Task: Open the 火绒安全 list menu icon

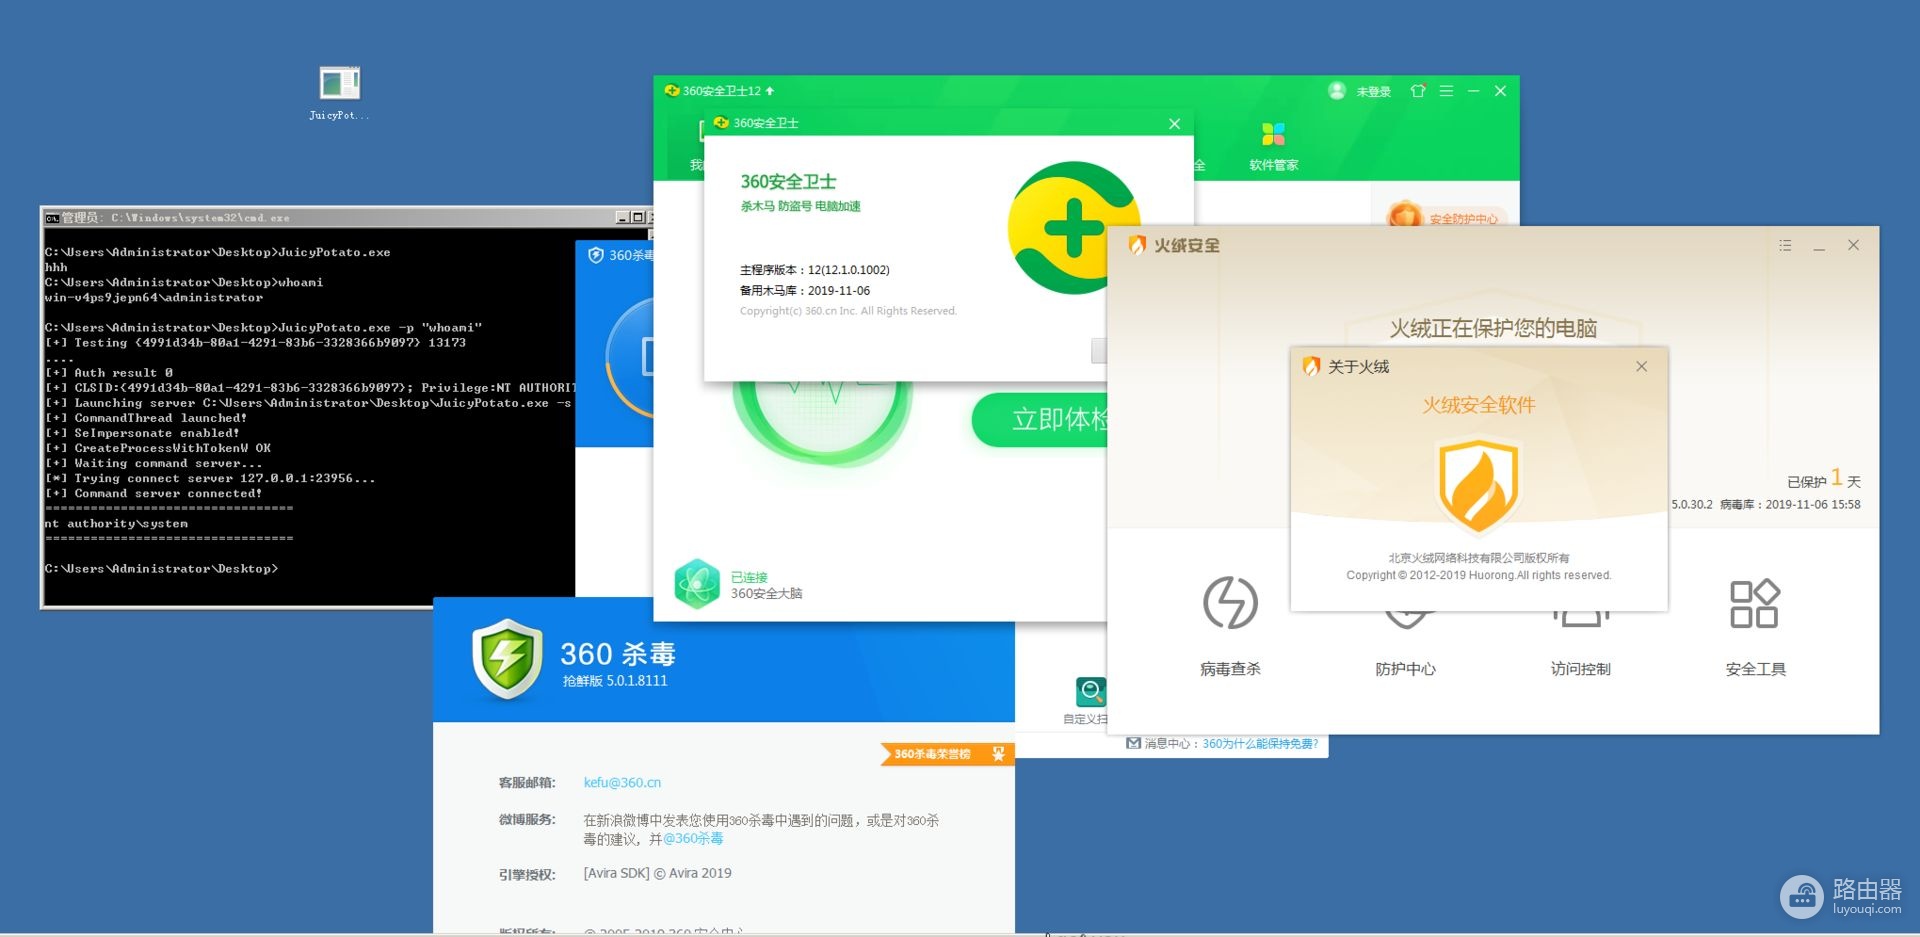Action: 1785,245
